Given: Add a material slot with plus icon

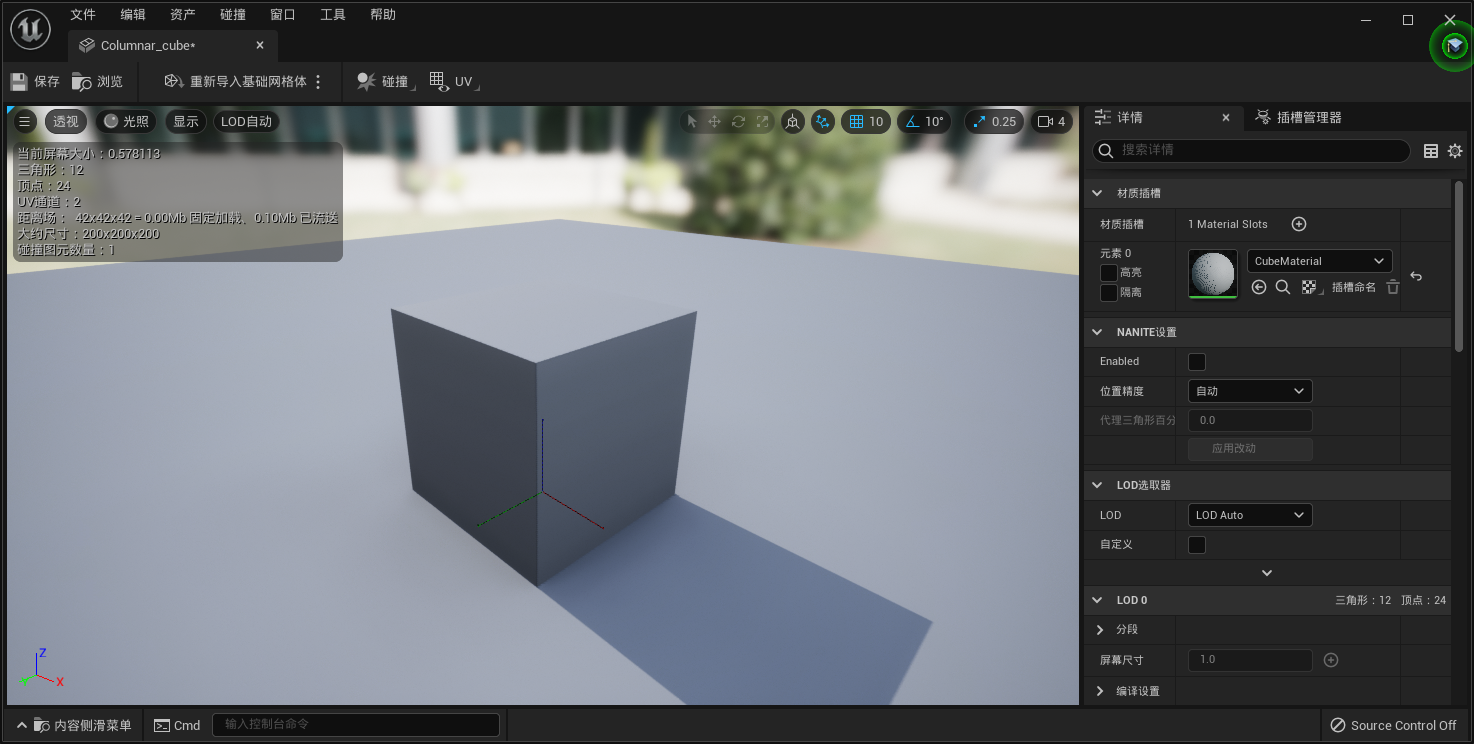Looking at the screenshot, I should coord(1299,224).
